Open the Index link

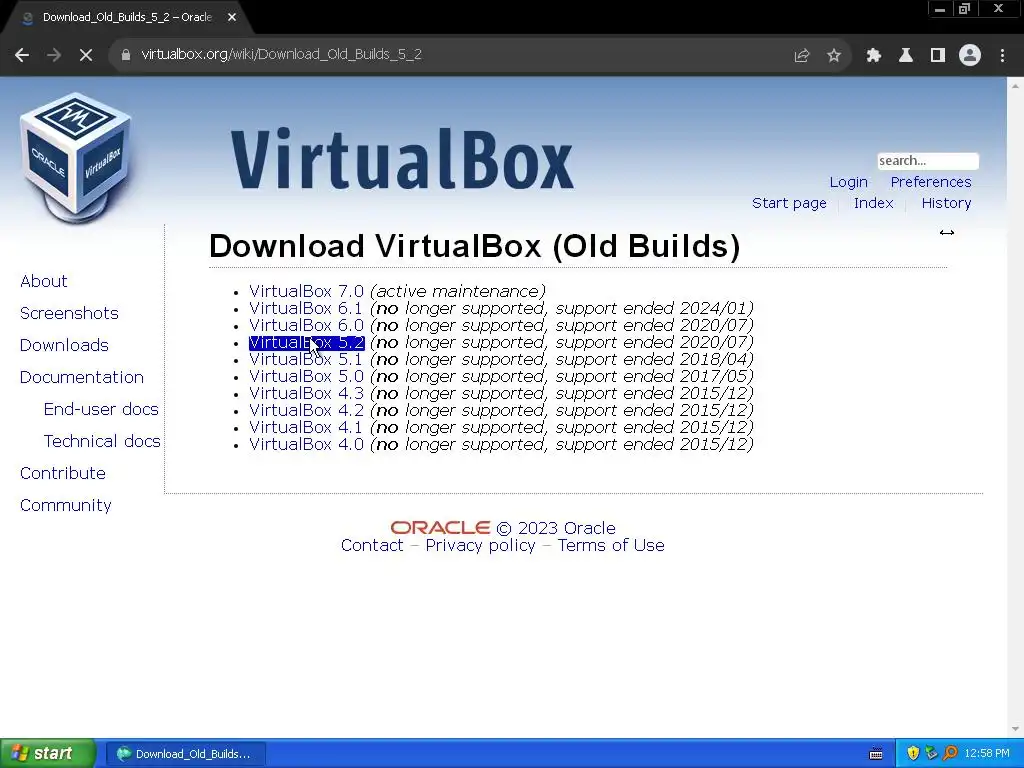click(873, 203)
